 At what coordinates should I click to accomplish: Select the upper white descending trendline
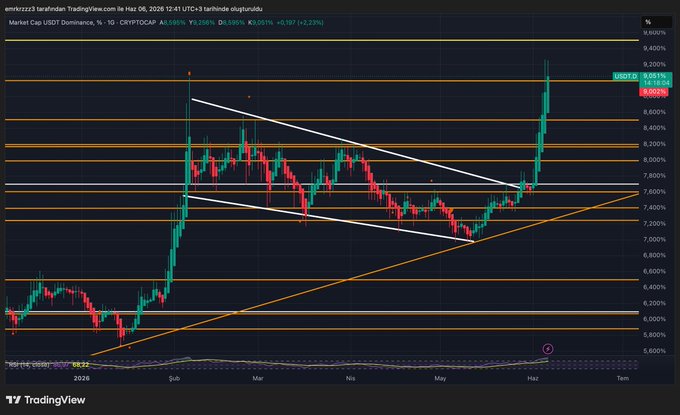point(356,144)
